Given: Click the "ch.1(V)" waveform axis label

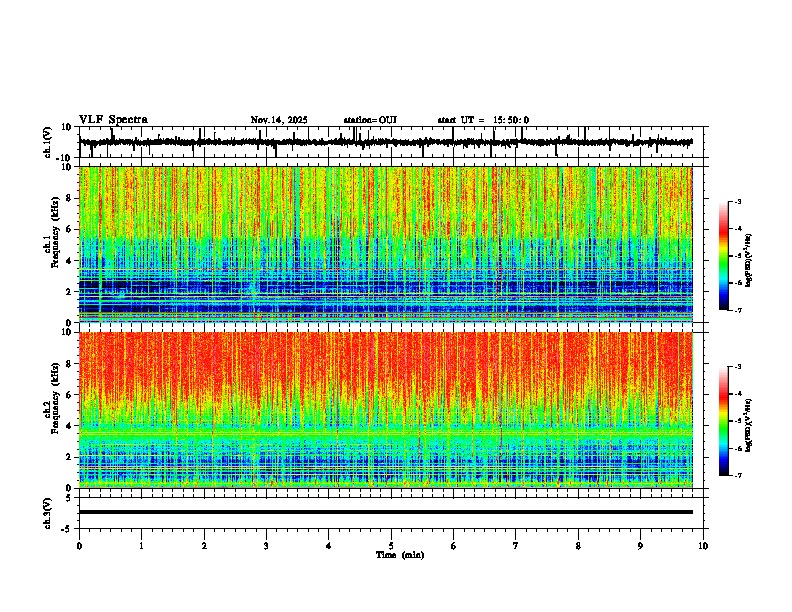Looking at the screenshot, I should [x=48, y=142].
